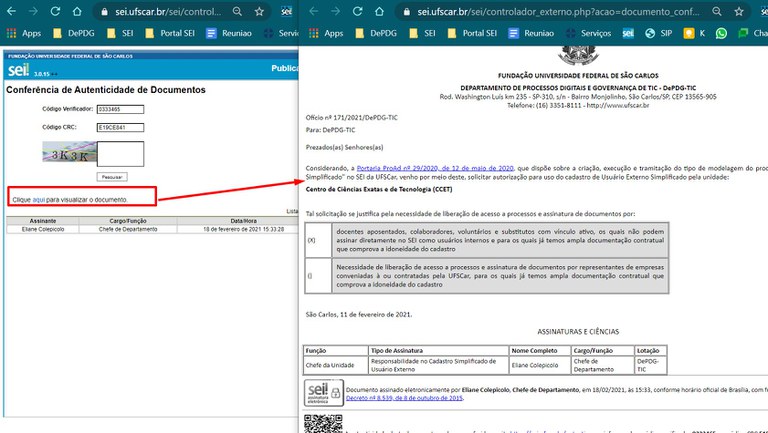Image resolution: width=768 pixels, height=433 pixels.
Task: Click SEI logo in left page header
Action: 19,70
